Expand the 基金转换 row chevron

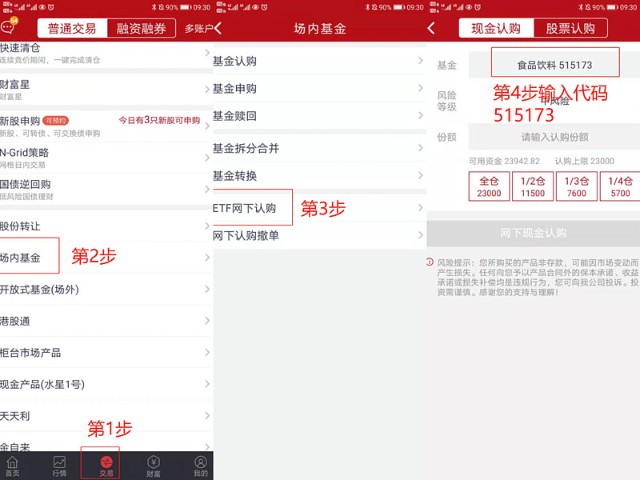[420, 176]
